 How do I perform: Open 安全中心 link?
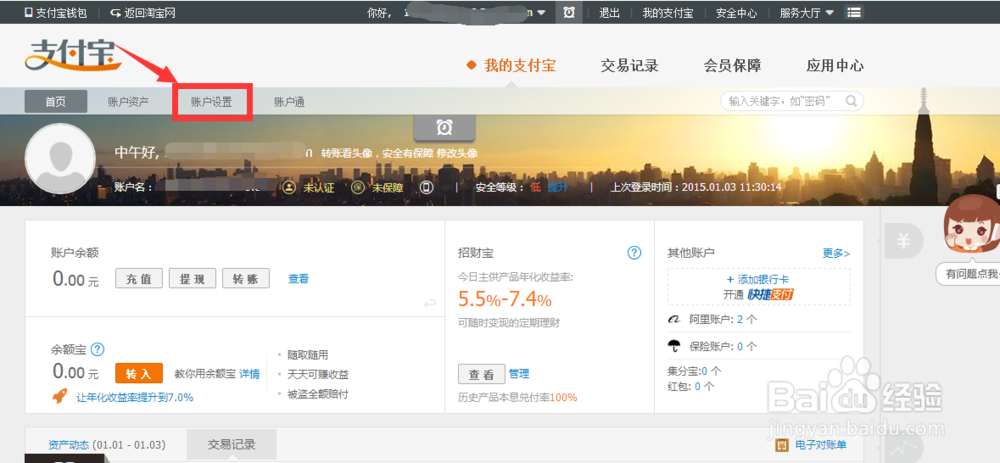point(737,13)
